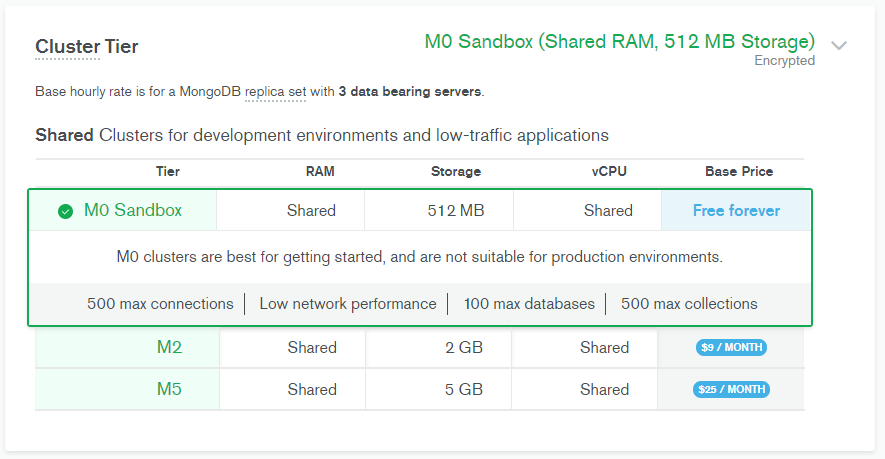Click the $9 / MONTH price badge
Image resolution: width=885 pixels, height=459 pixels.
click(731, 348)
